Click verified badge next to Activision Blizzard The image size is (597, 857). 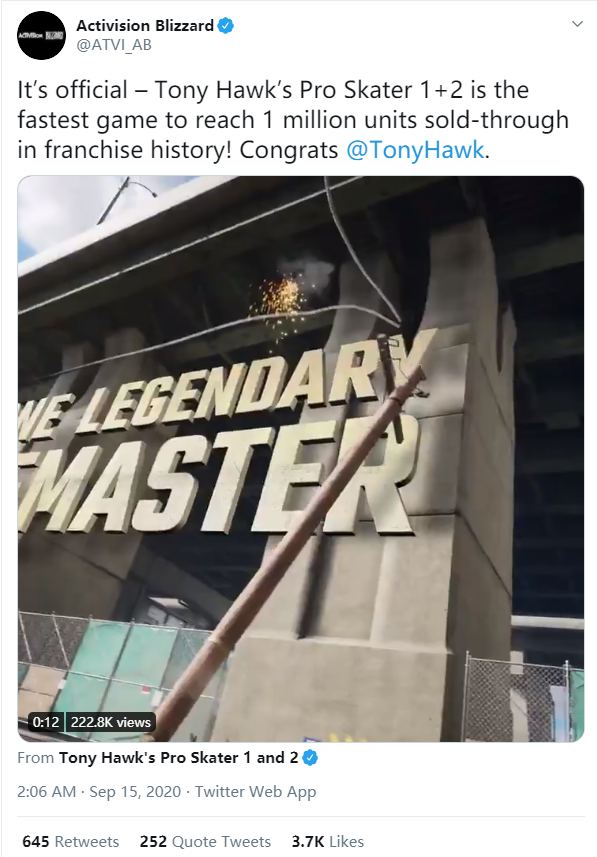(226, 26)
